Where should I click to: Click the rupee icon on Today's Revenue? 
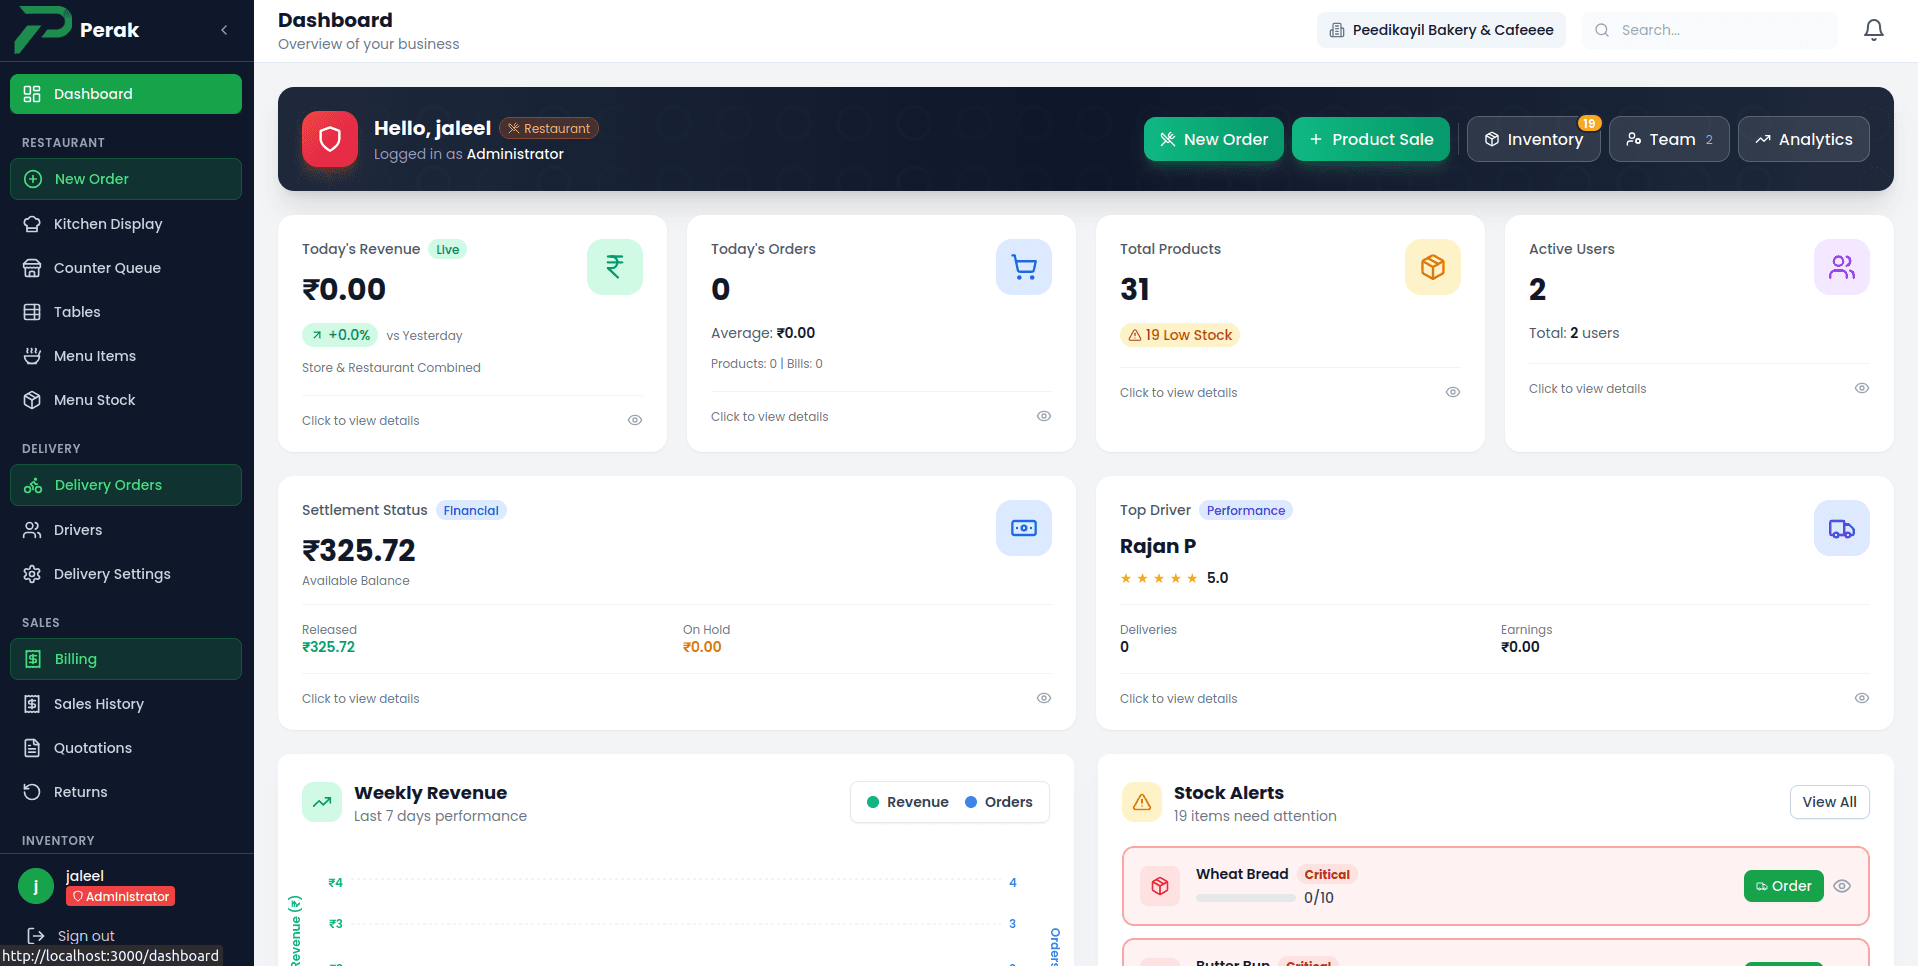pos(615,267)
